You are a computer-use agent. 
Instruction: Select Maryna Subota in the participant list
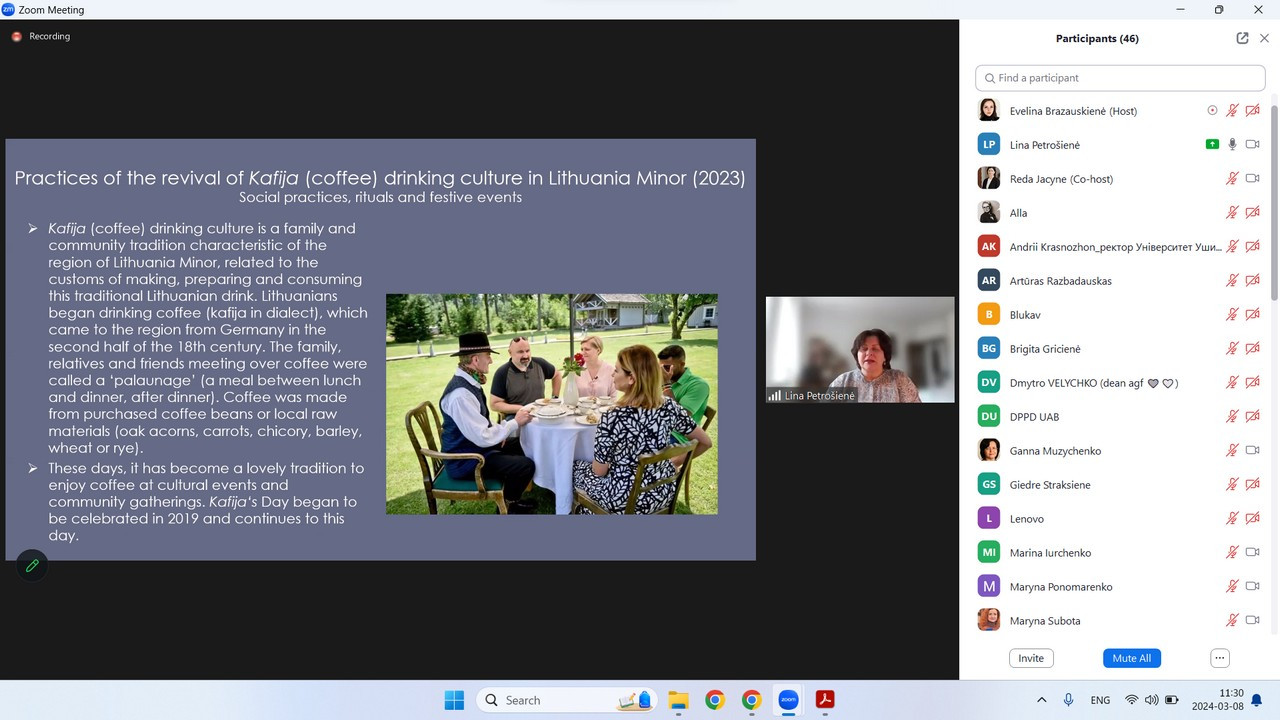pos(1045,621)
